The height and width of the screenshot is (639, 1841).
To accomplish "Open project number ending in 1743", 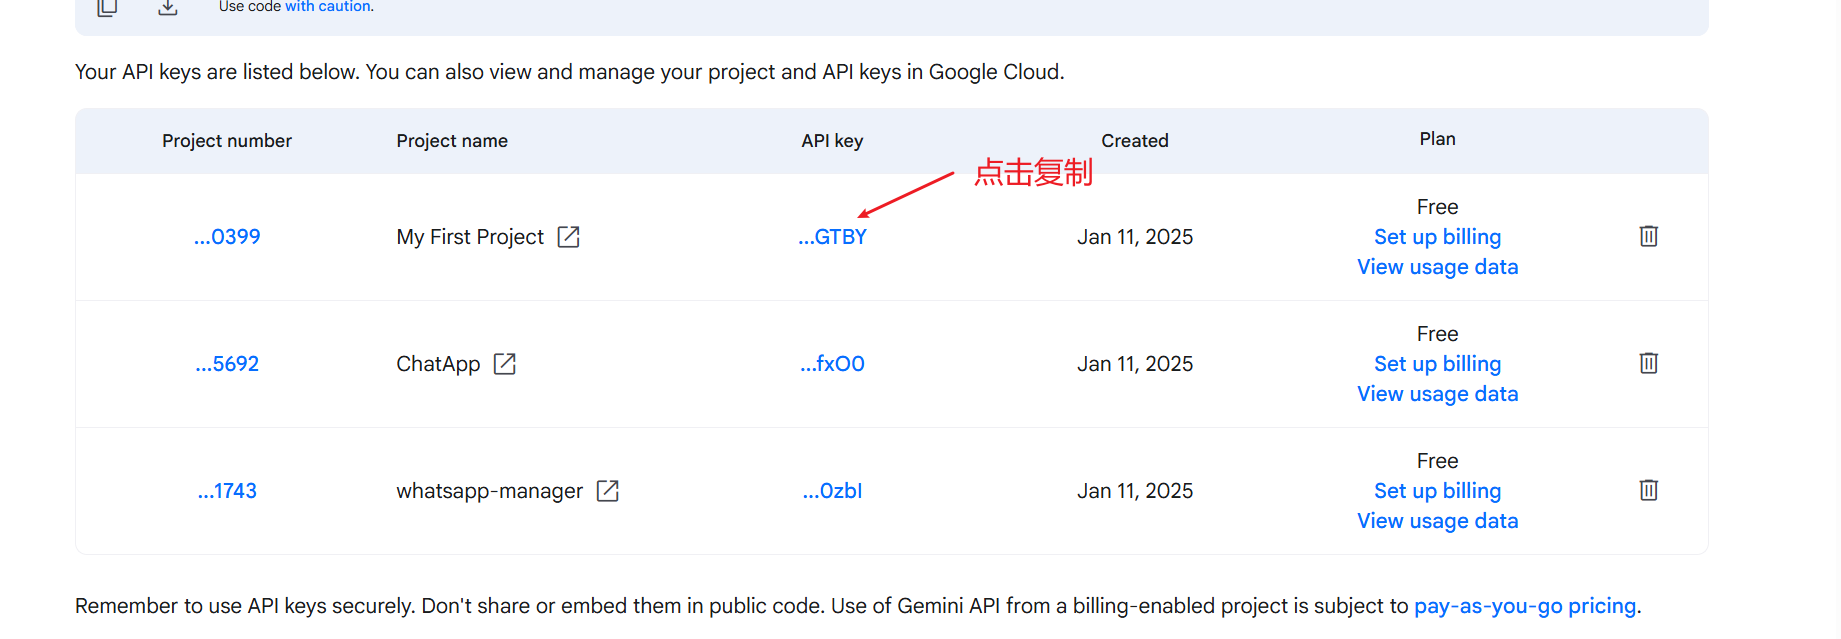I will pyautogui.click(x=227, y=491).
